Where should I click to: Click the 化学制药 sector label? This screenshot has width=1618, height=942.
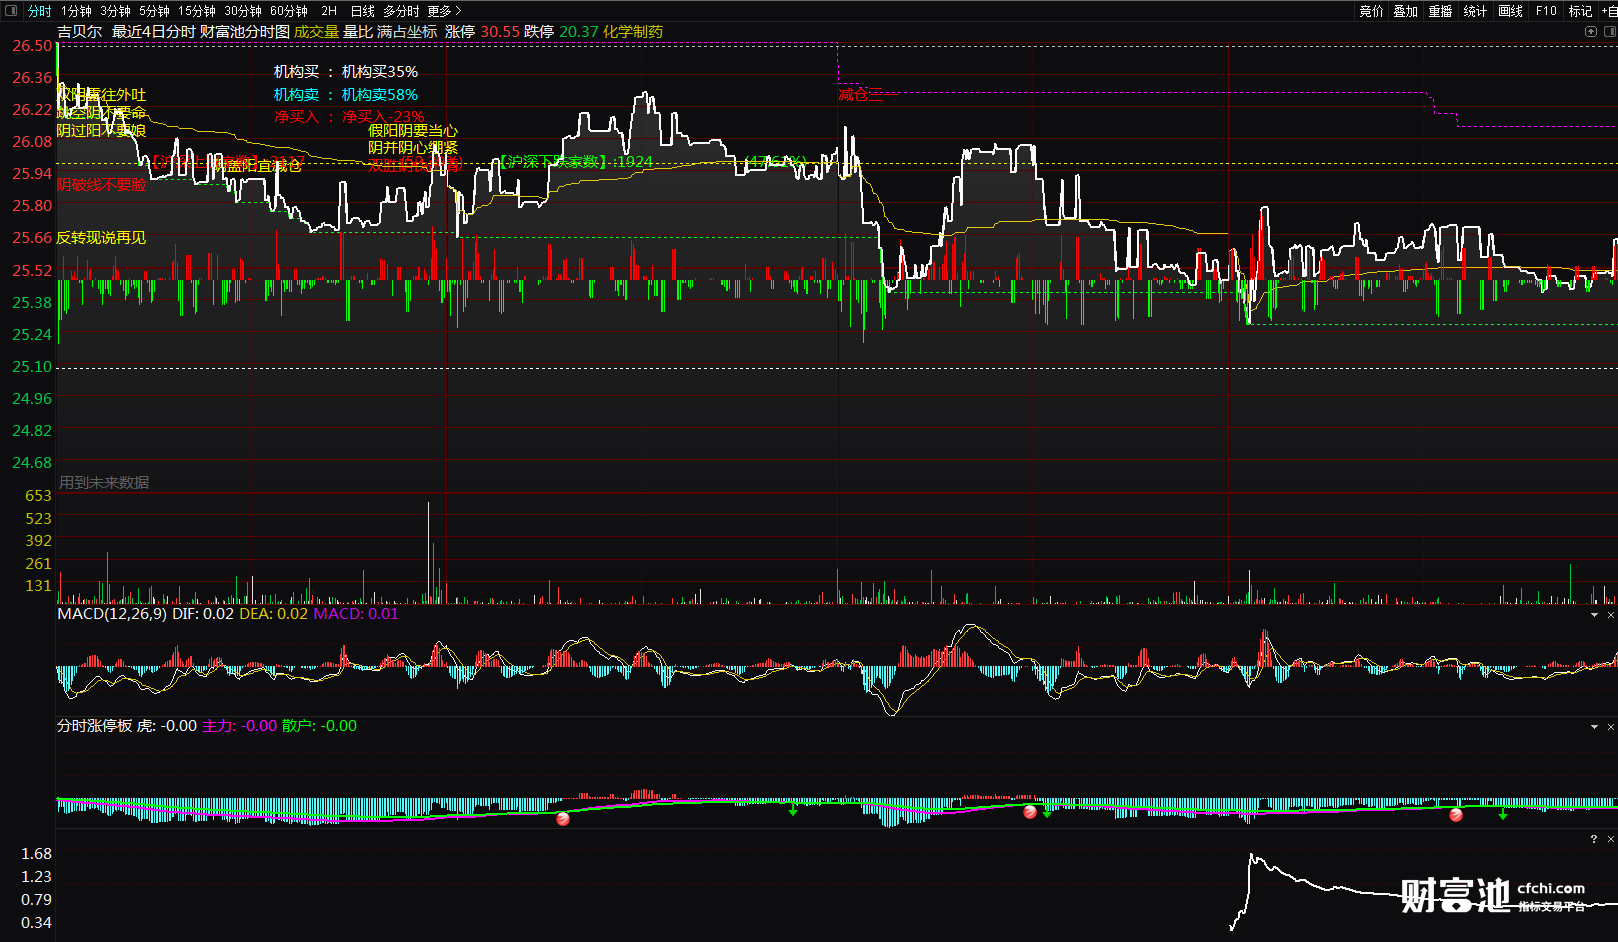tap(632, 32)
